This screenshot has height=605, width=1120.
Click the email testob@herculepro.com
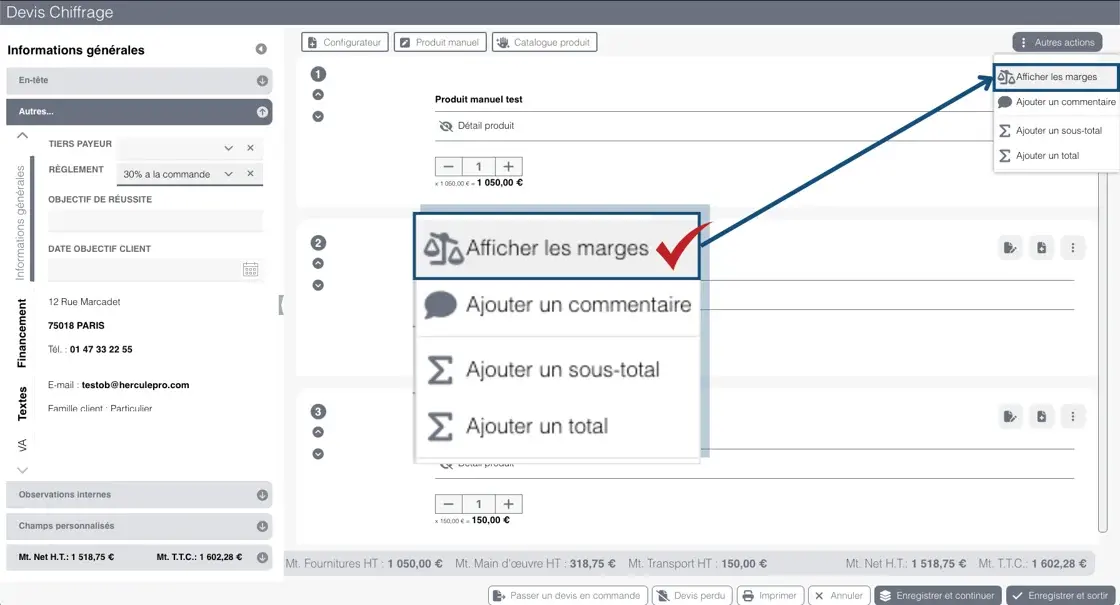[x=136, y=385]
